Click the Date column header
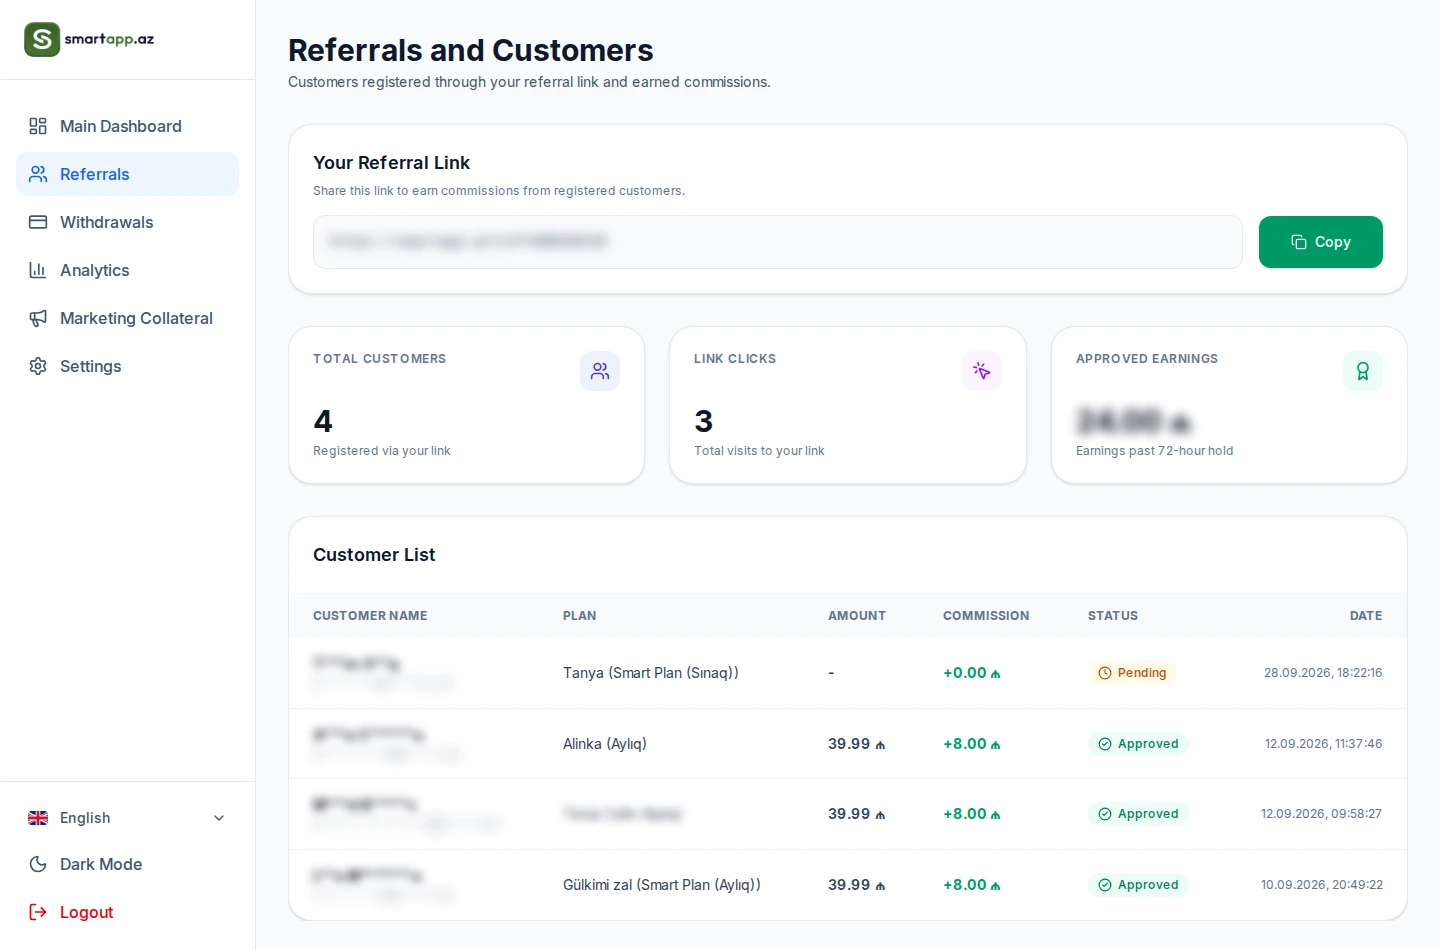The width and height of the screenshot is (1440, 950). tap(1366, 616)
